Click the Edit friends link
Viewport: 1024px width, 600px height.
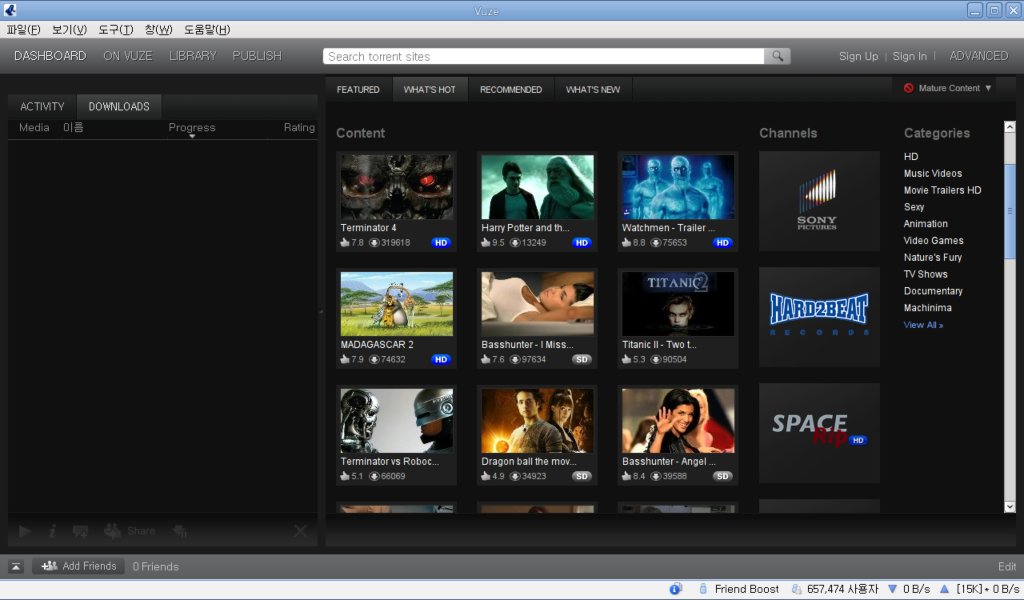pyautogui.click(x=1006, y=567)
